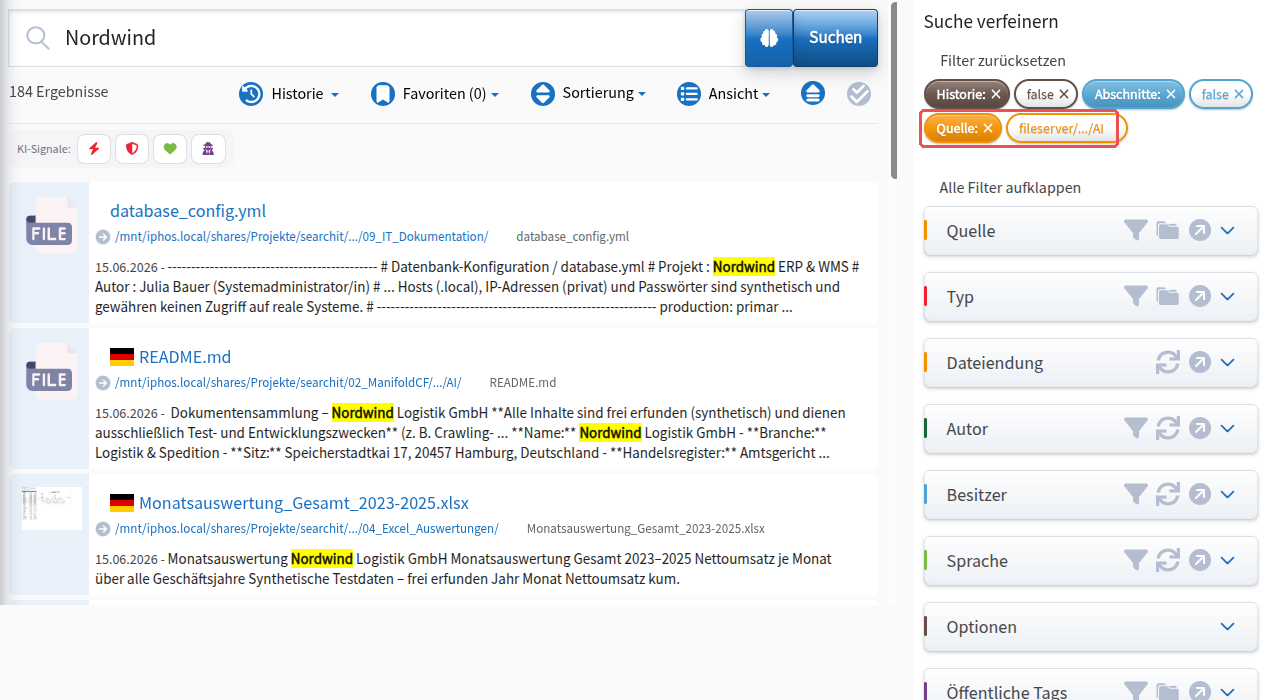Click the Suchen button

point(835,38)
